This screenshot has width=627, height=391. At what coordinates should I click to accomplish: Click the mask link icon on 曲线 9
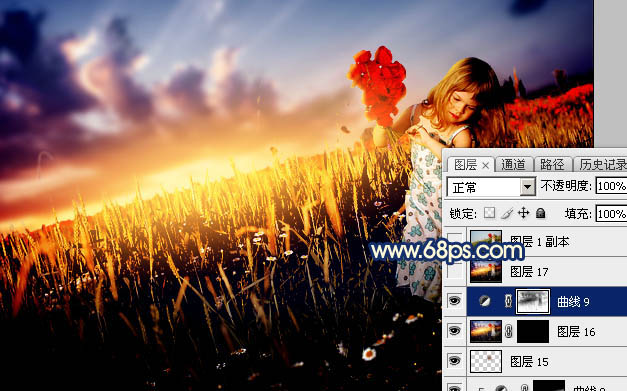click(x=508, y=301)
